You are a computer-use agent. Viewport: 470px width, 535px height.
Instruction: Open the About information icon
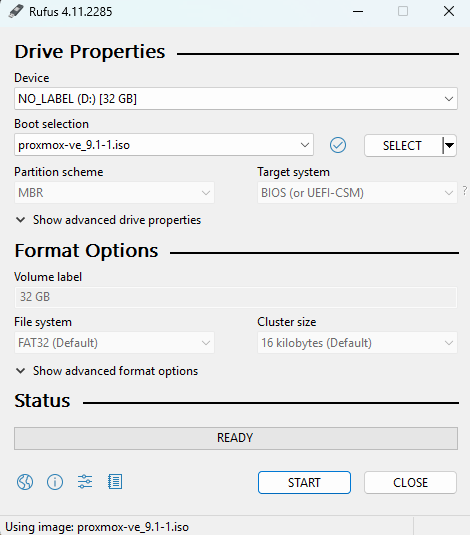(x=55, y=482)
